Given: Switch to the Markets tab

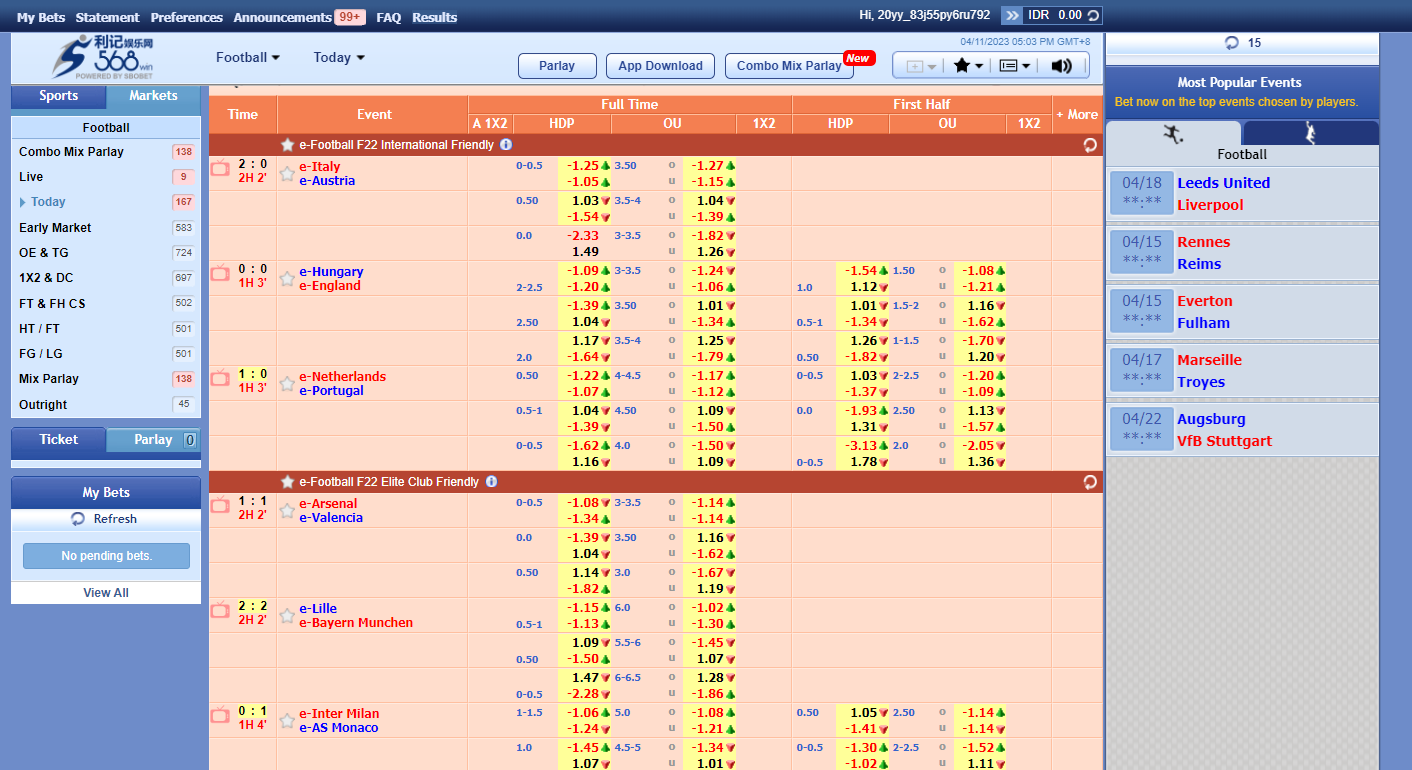Looking at the screenshot, I should pyautogui.click(x=153, y=96).
